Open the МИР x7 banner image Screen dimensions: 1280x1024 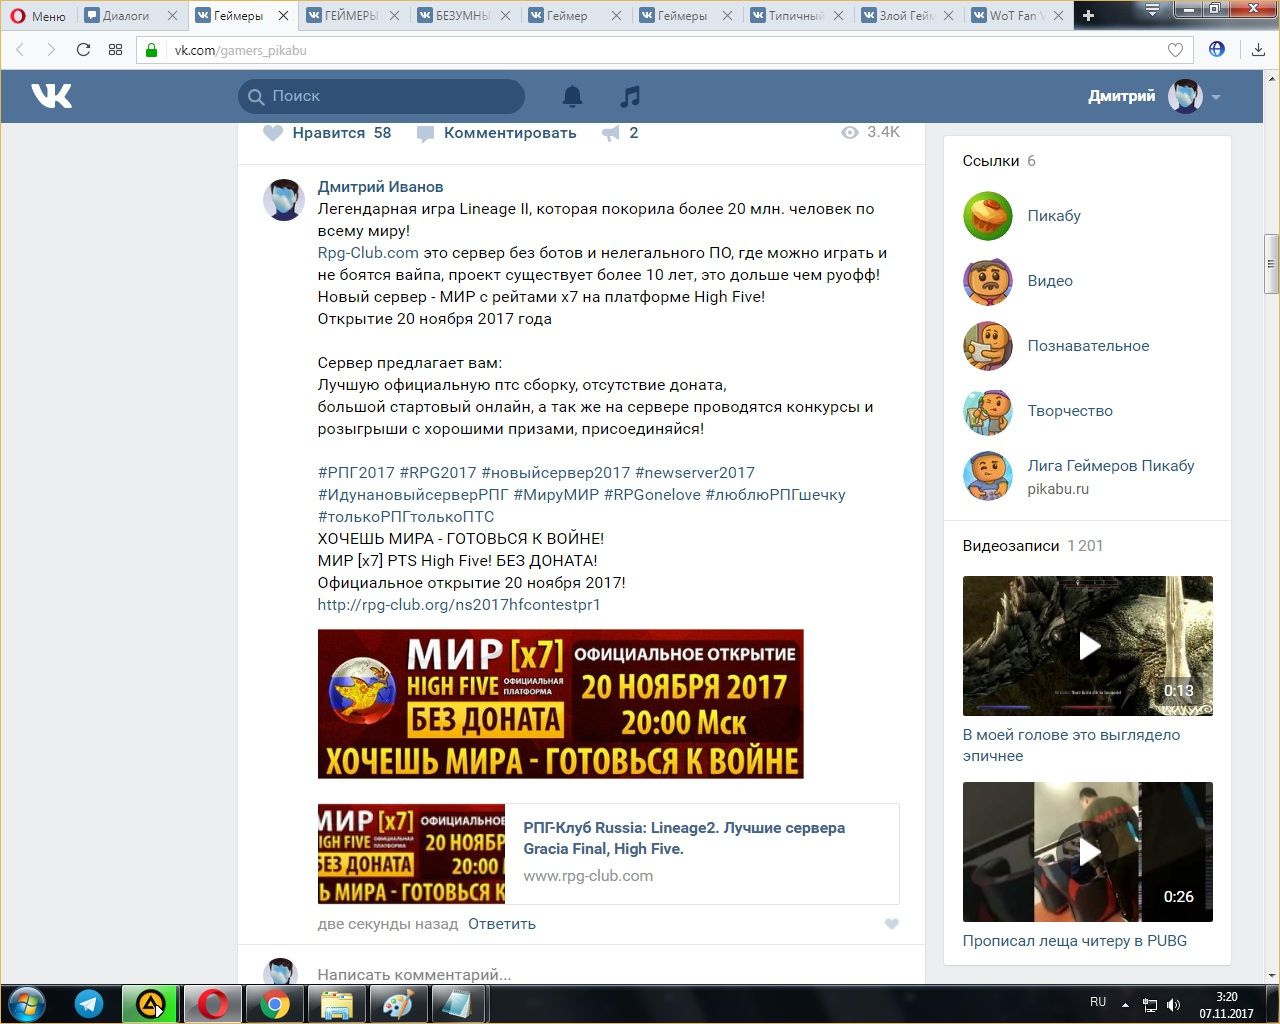tap(561, 704)
